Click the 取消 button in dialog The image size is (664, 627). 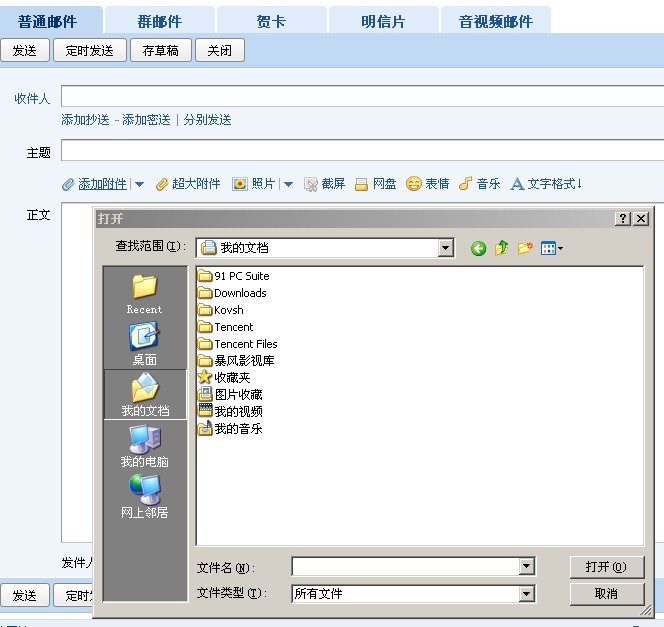[x=606, y=594]
